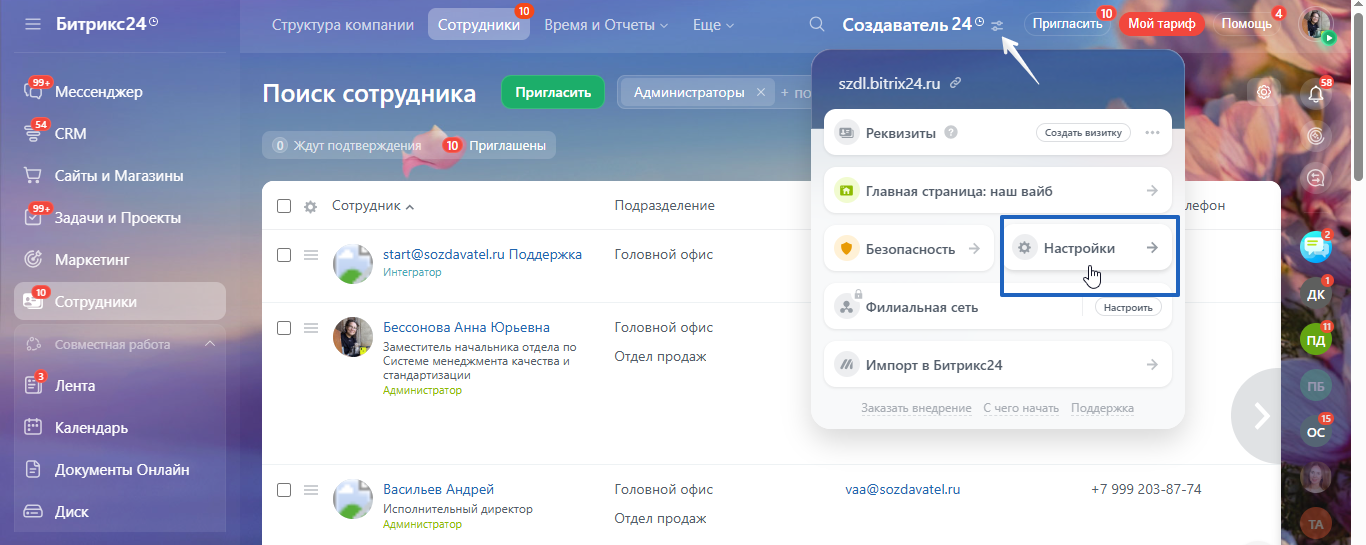Select the Сотрудники top tab

479,24
